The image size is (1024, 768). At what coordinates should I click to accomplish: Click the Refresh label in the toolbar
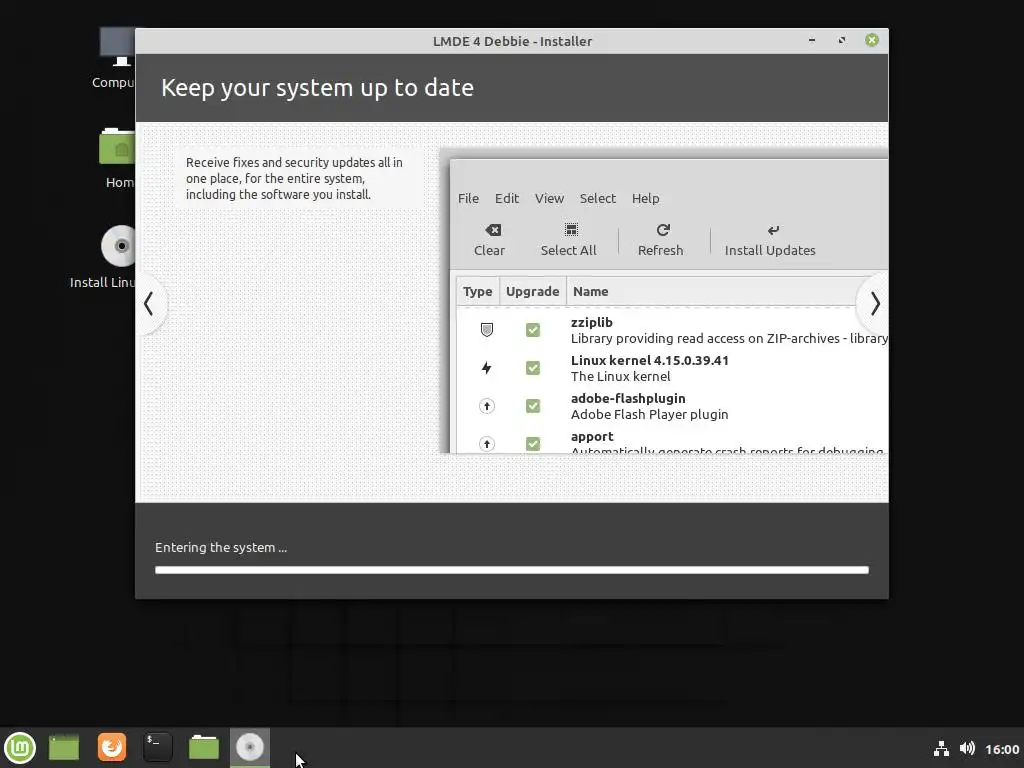pos(660,250)
